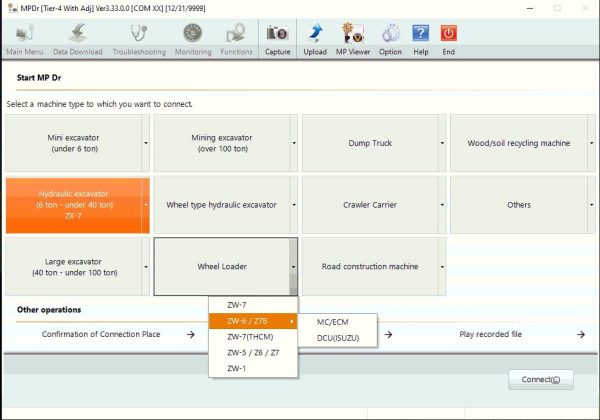Click the Connect(C) button

pyautogui.click(x=541, y=379)
